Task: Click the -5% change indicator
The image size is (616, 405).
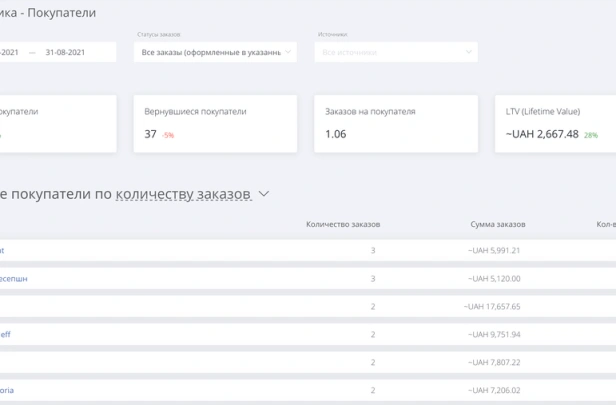Action: [168, 135]
